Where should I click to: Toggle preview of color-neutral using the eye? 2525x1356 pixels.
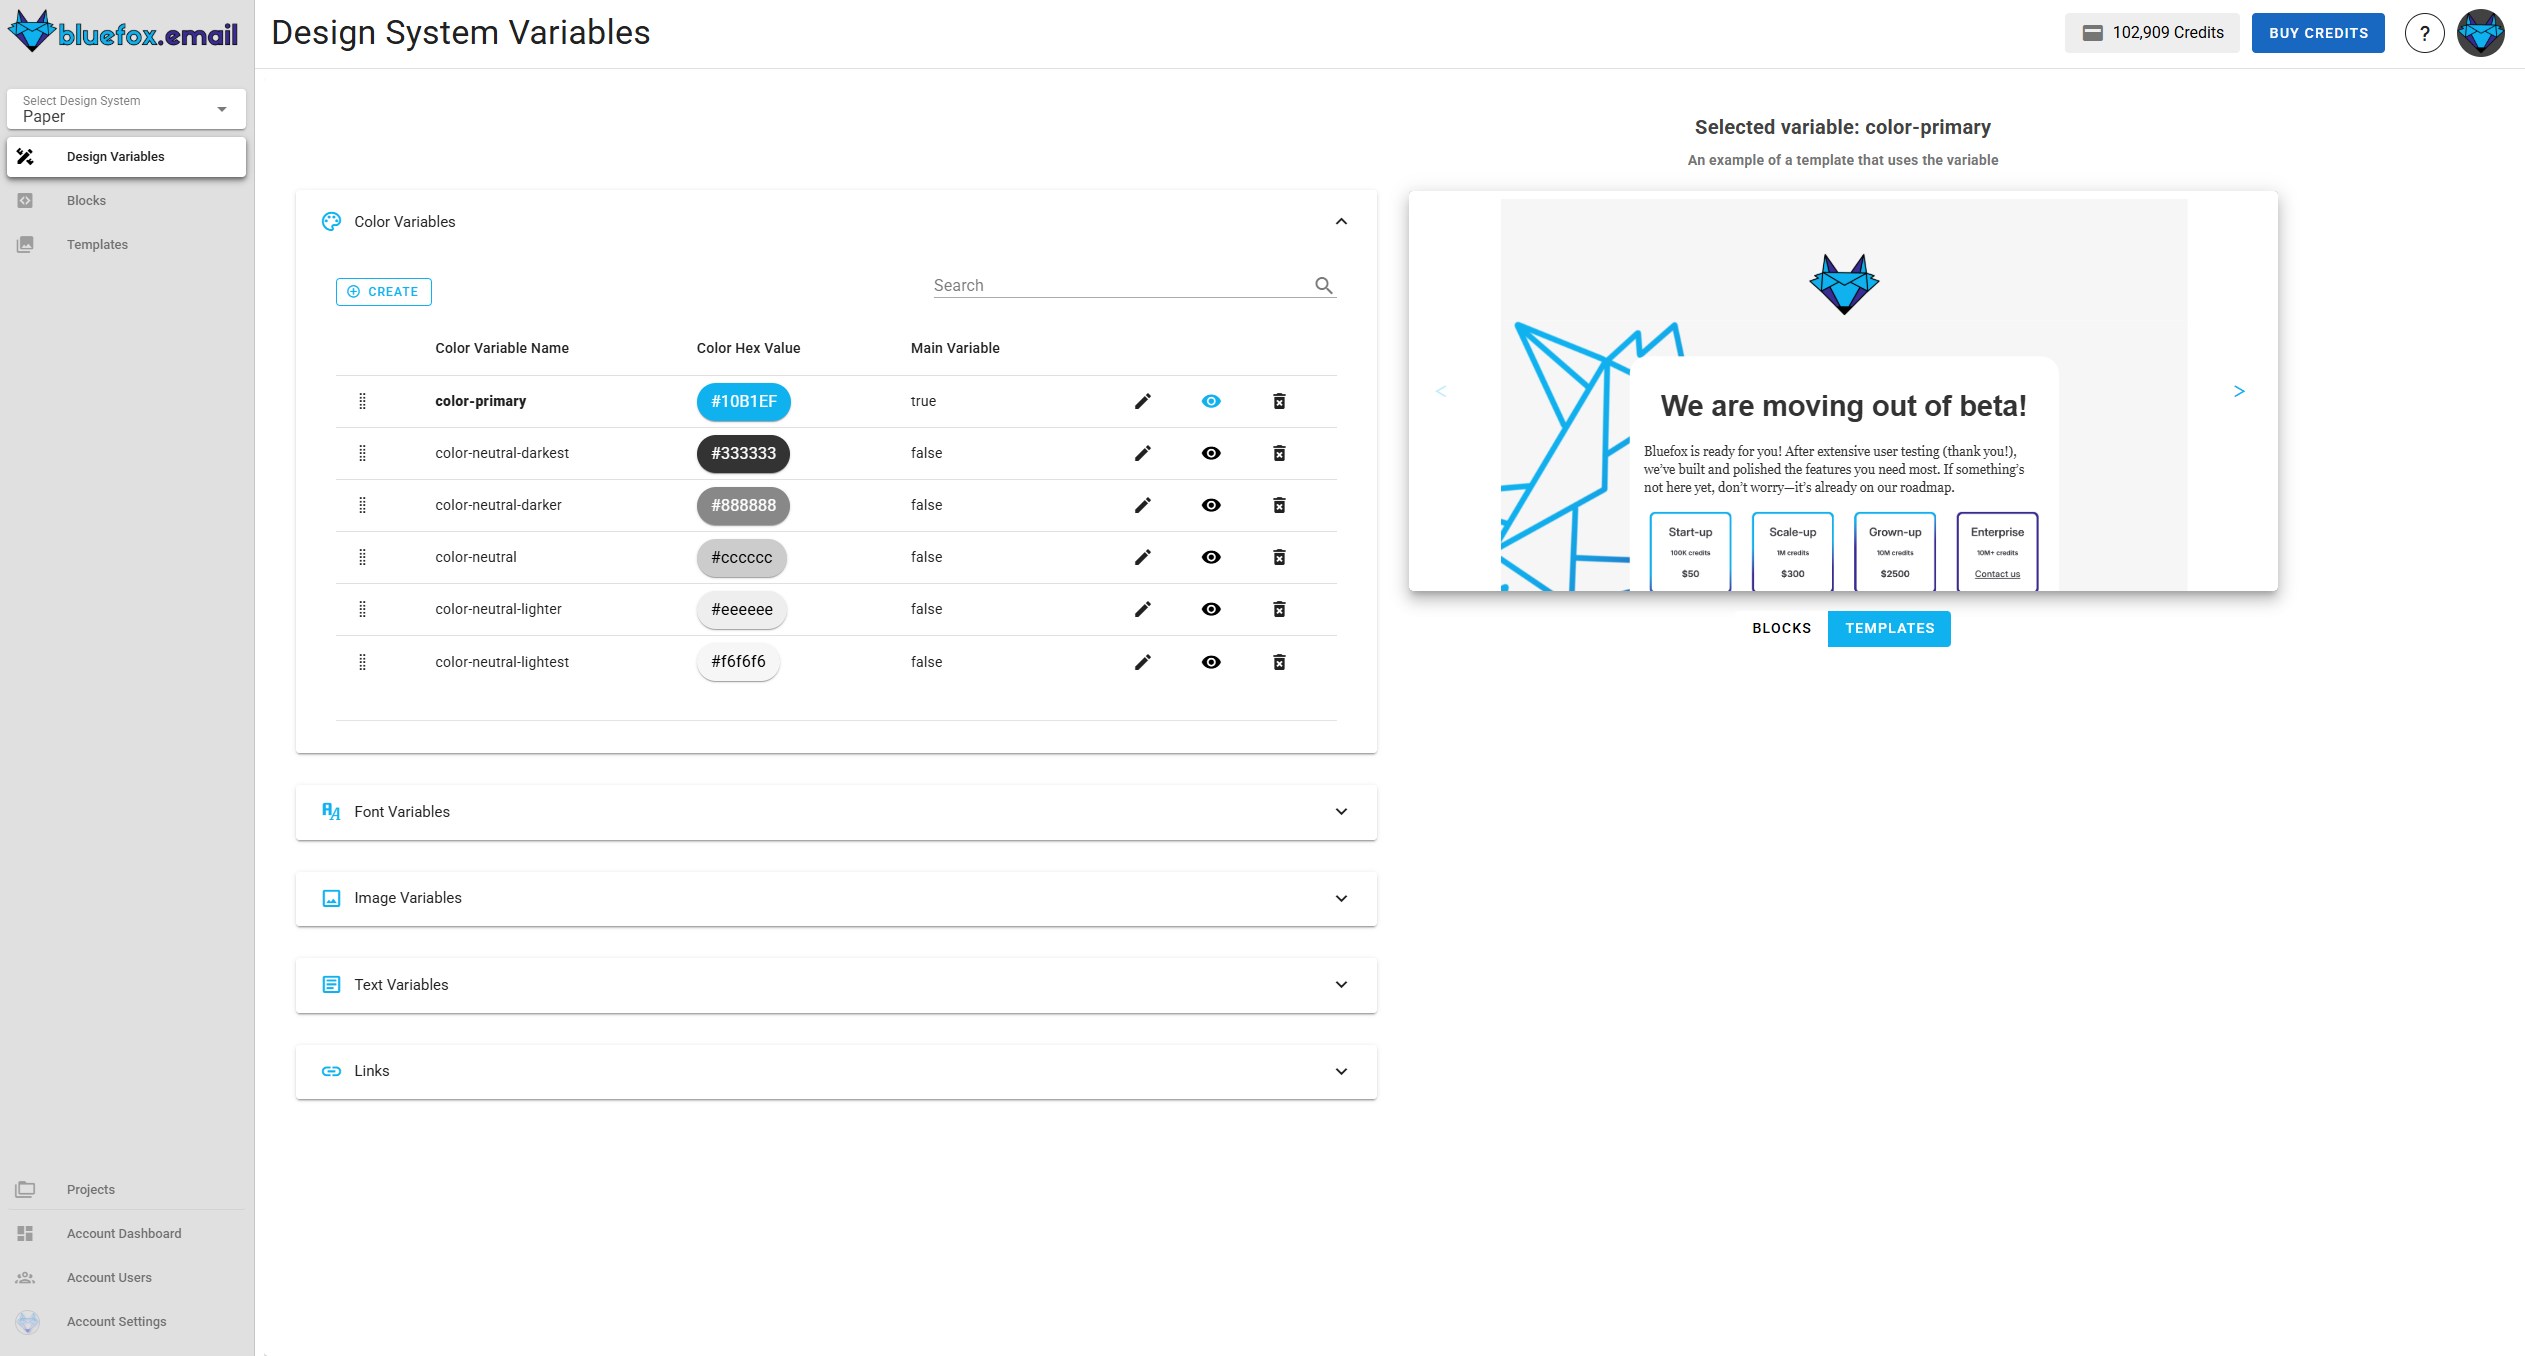[1211, 557]
